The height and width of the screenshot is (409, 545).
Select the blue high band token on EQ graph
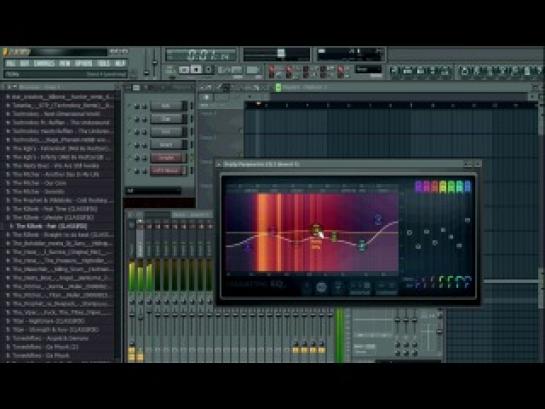[378, 219]
